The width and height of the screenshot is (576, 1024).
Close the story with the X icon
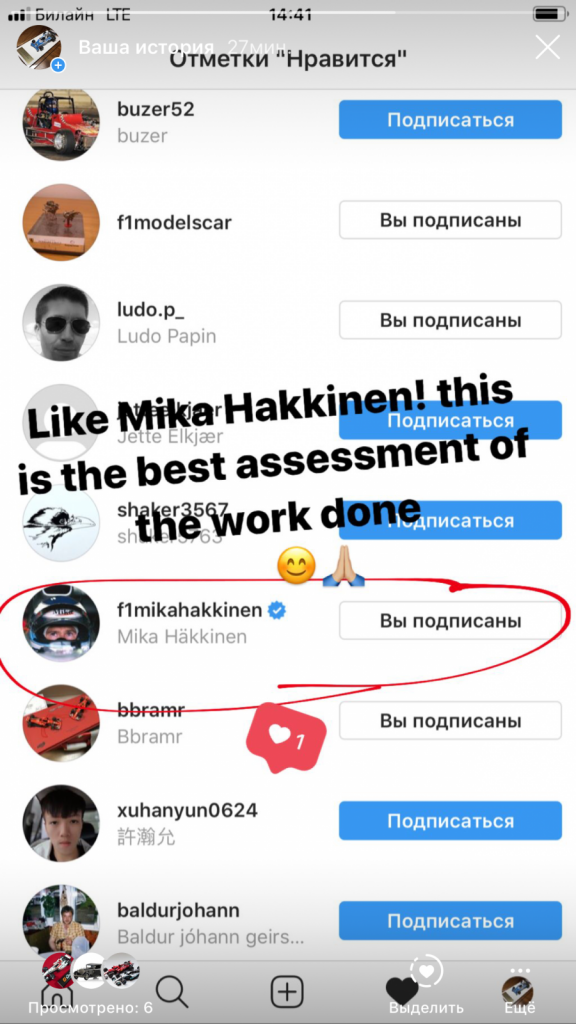click(547, 47)
